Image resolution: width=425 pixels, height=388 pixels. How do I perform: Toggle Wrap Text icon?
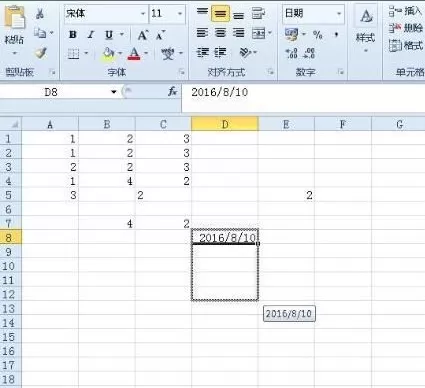click(258, 13)
